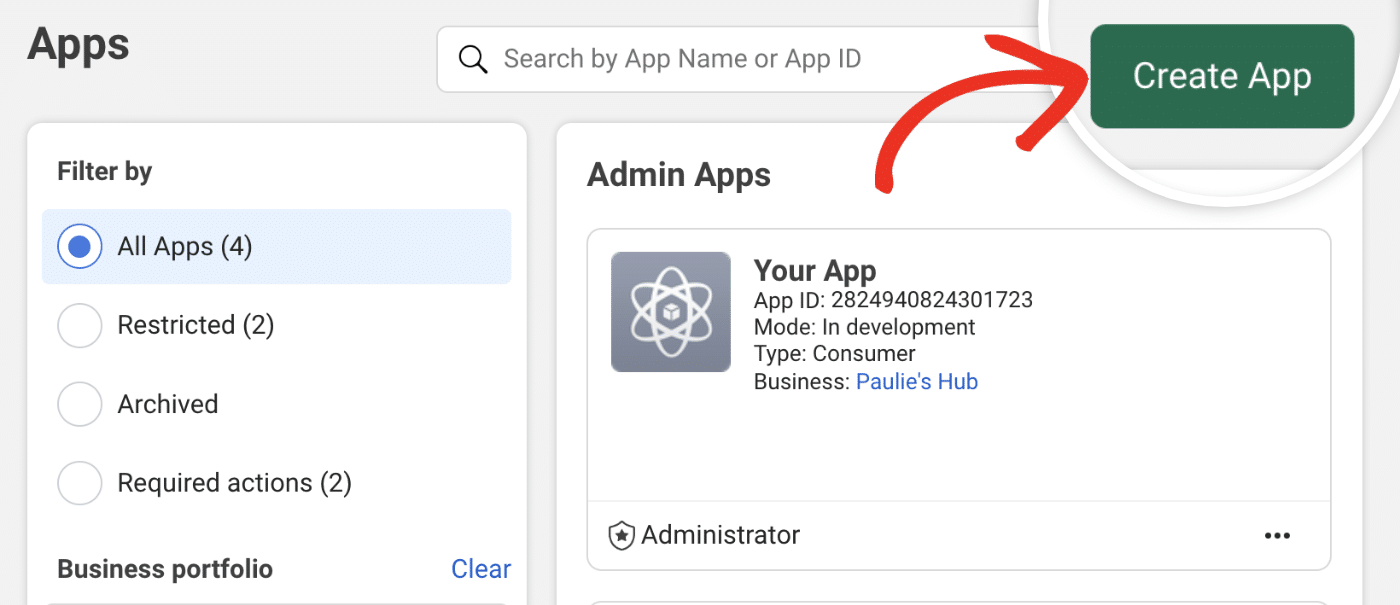1400x605 pixels.
Task: Click the Apps page heading
Action: pyautogui.click(x=78, y=43)
